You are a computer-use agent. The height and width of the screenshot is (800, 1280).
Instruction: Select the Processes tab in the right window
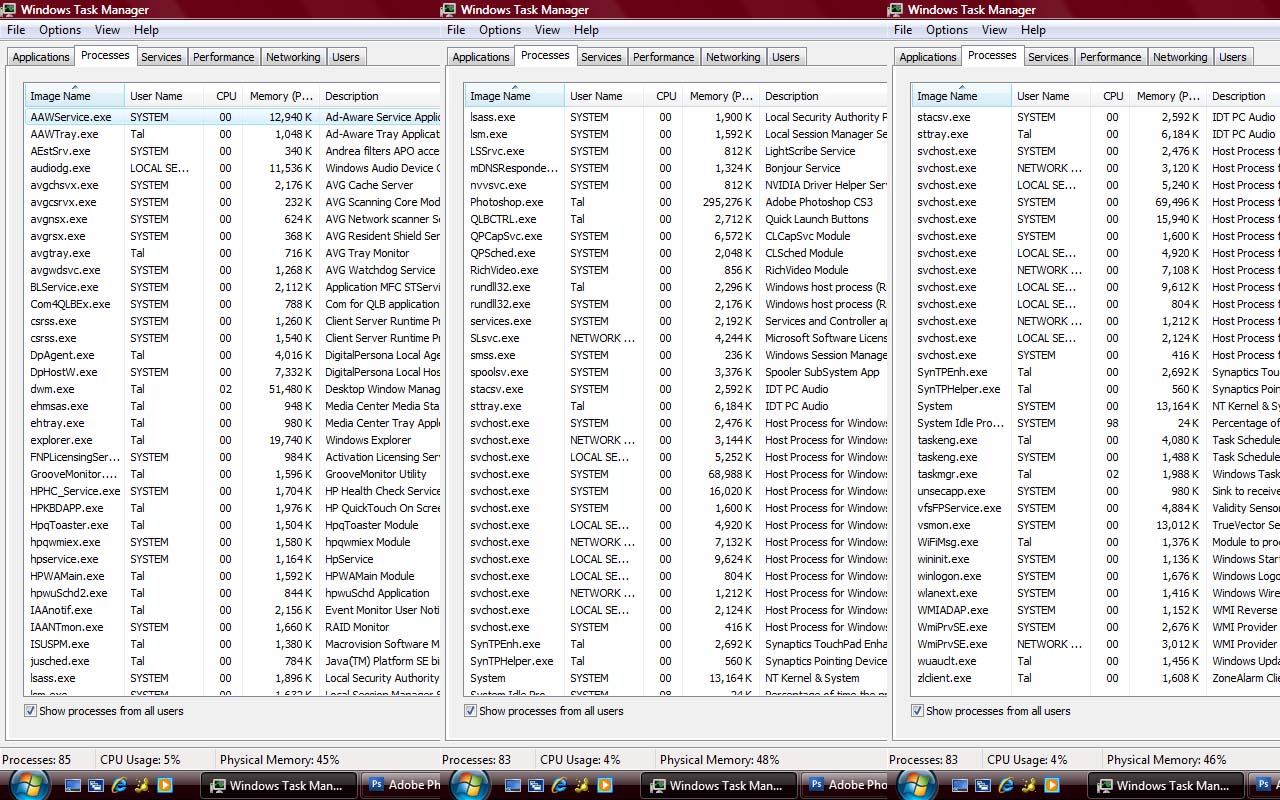coord(992,56)
